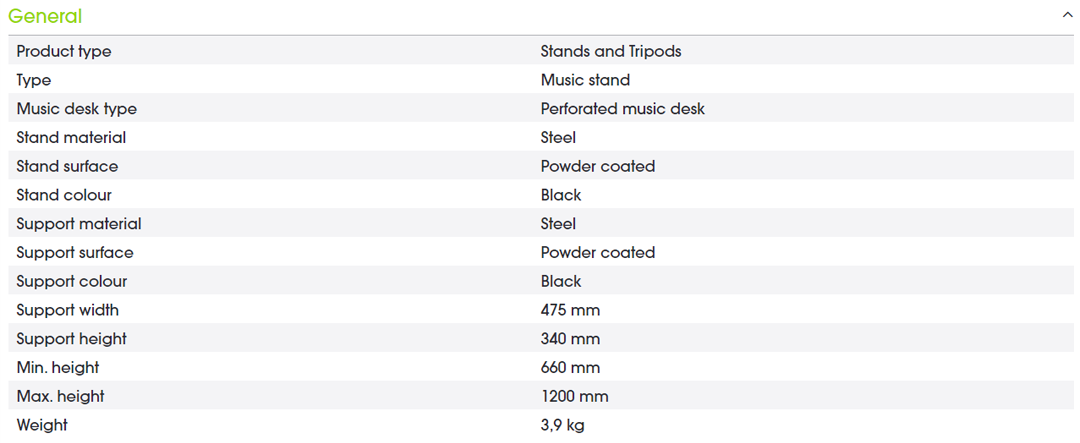Select the Music stand type value
The image size is (1080, 443).
585,80
